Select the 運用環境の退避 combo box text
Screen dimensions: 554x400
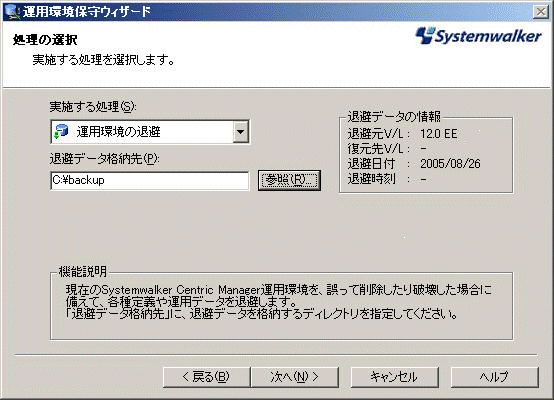(x=118, y=132)
